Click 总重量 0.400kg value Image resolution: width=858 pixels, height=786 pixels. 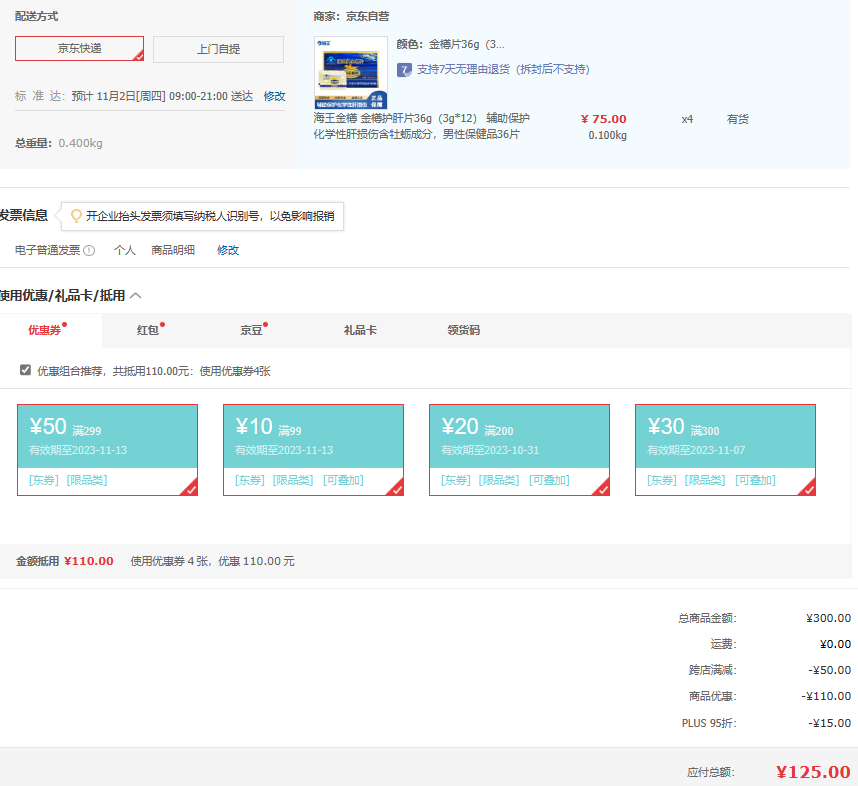pos(80,143)
